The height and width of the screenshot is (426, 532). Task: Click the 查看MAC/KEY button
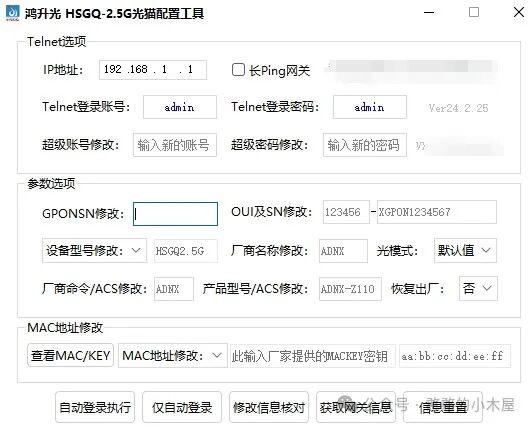tap(70, 355)
